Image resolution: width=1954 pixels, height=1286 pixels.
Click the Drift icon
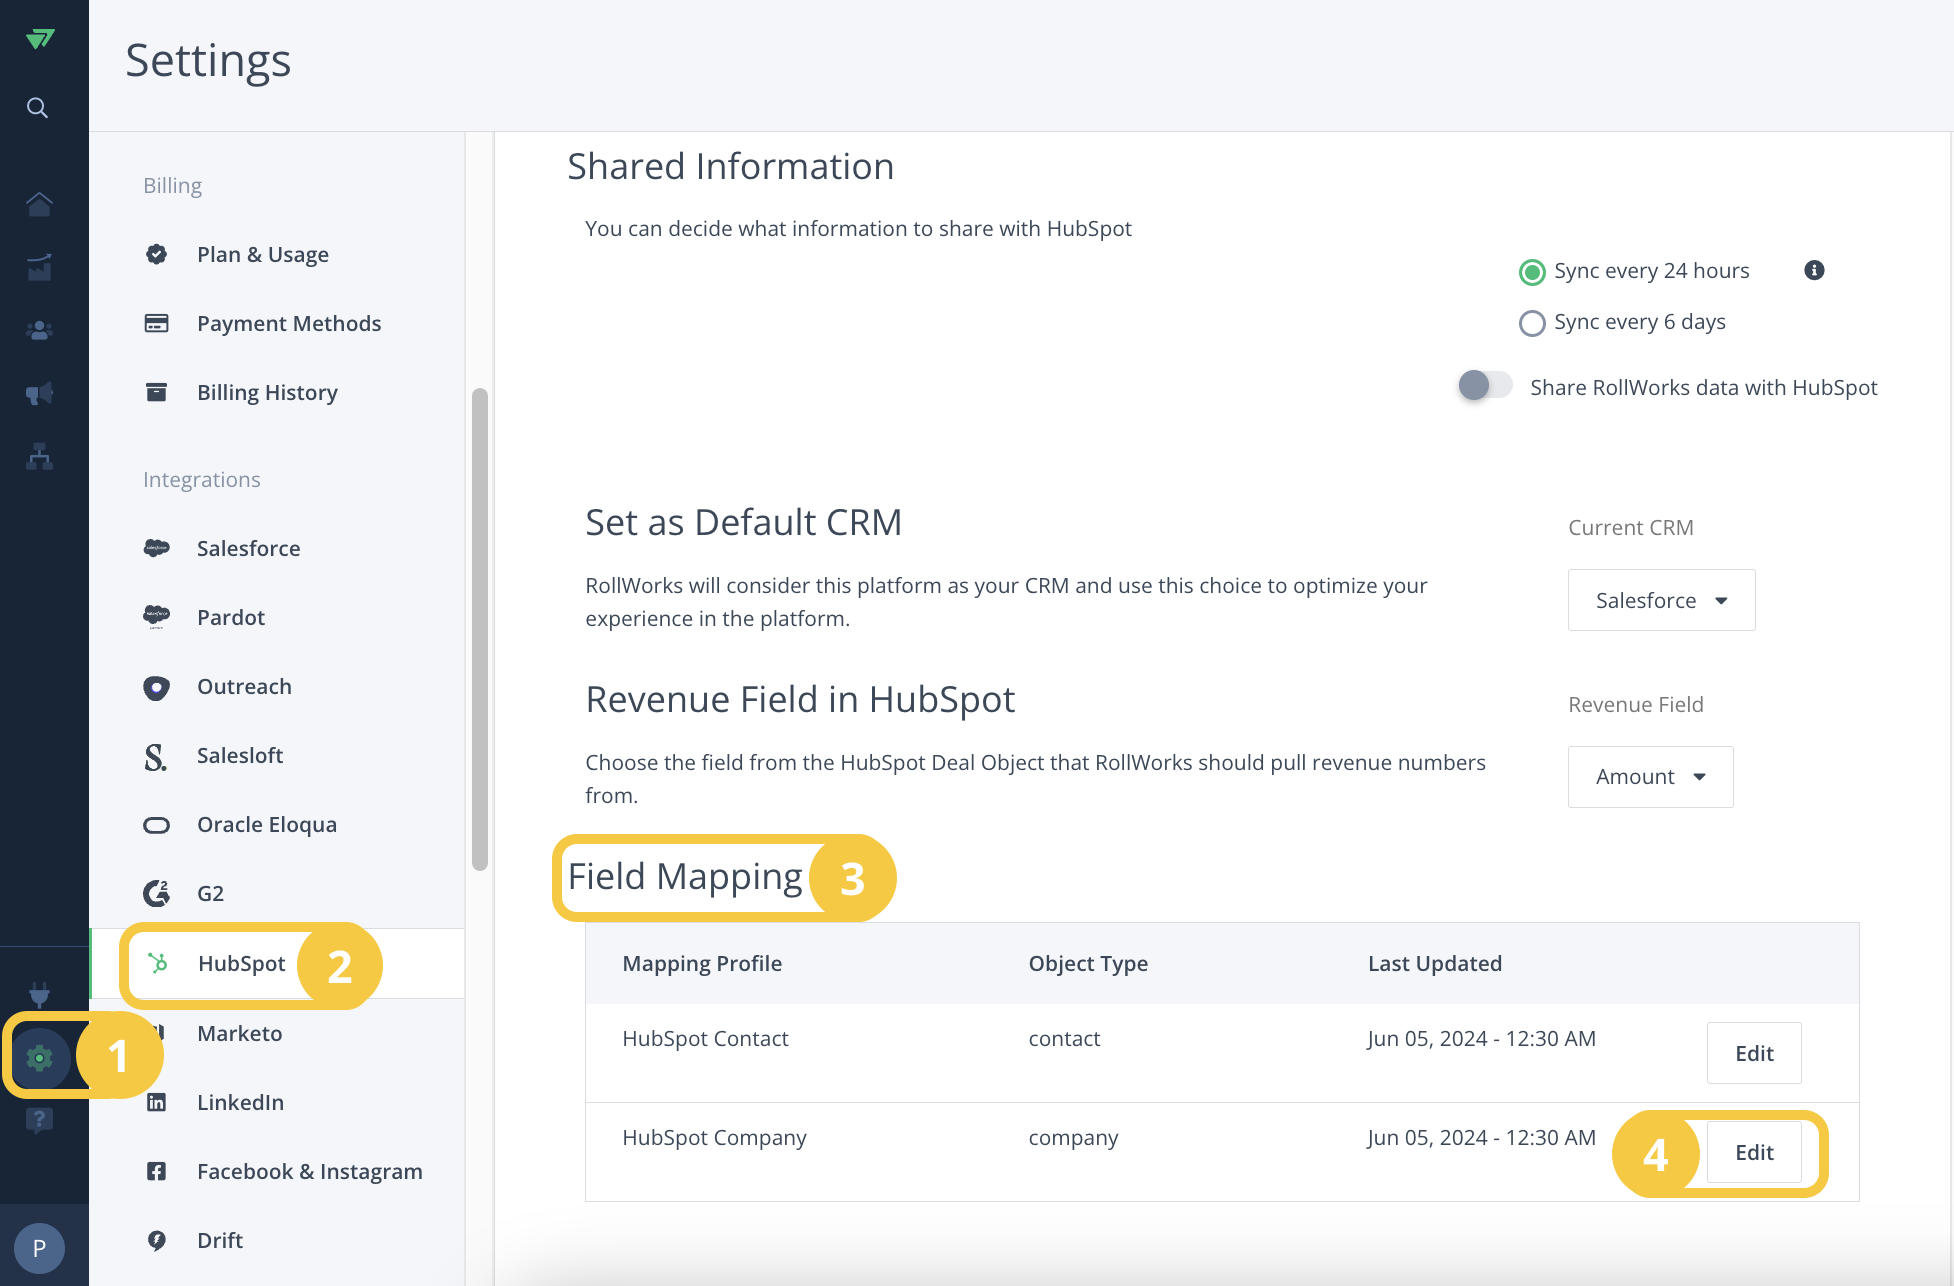point(157,1240)
